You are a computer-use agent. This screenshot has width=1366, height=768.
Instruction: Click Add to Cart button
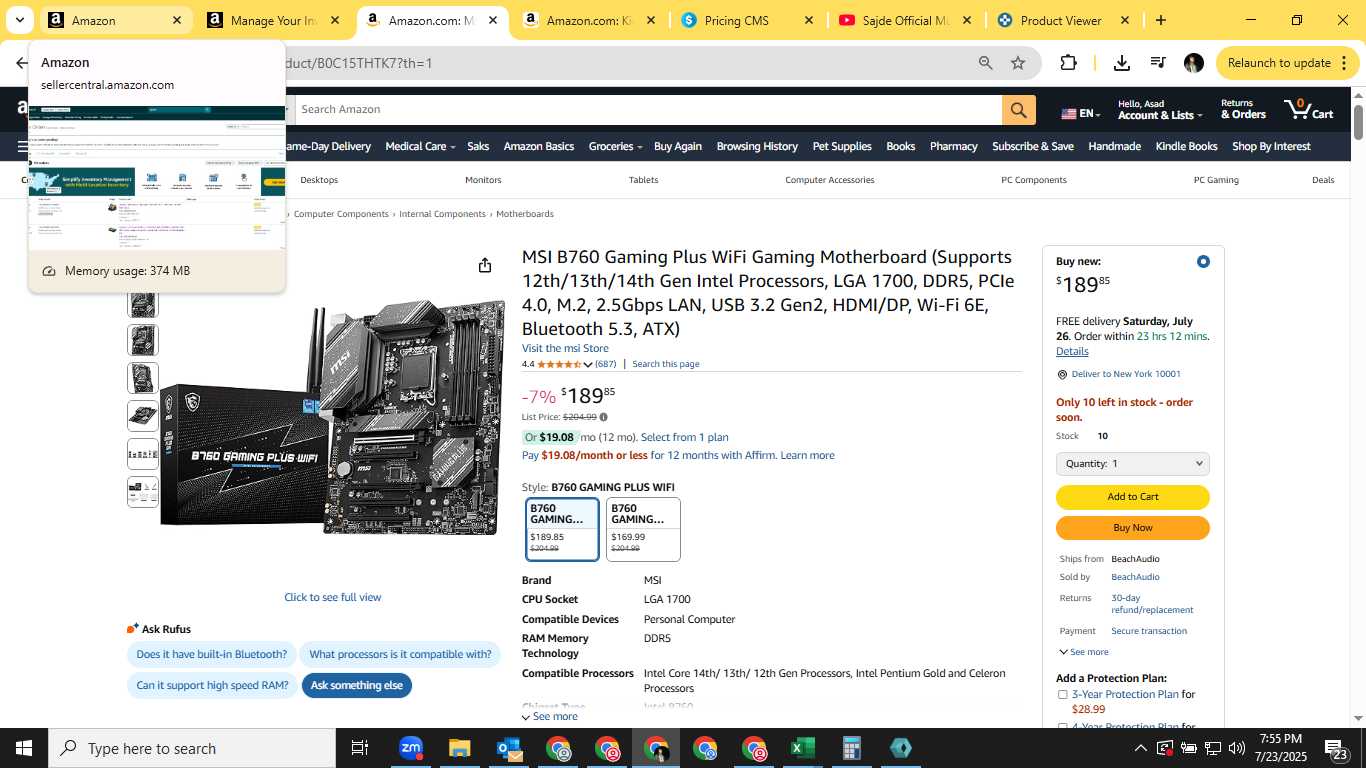[1133, 497]
